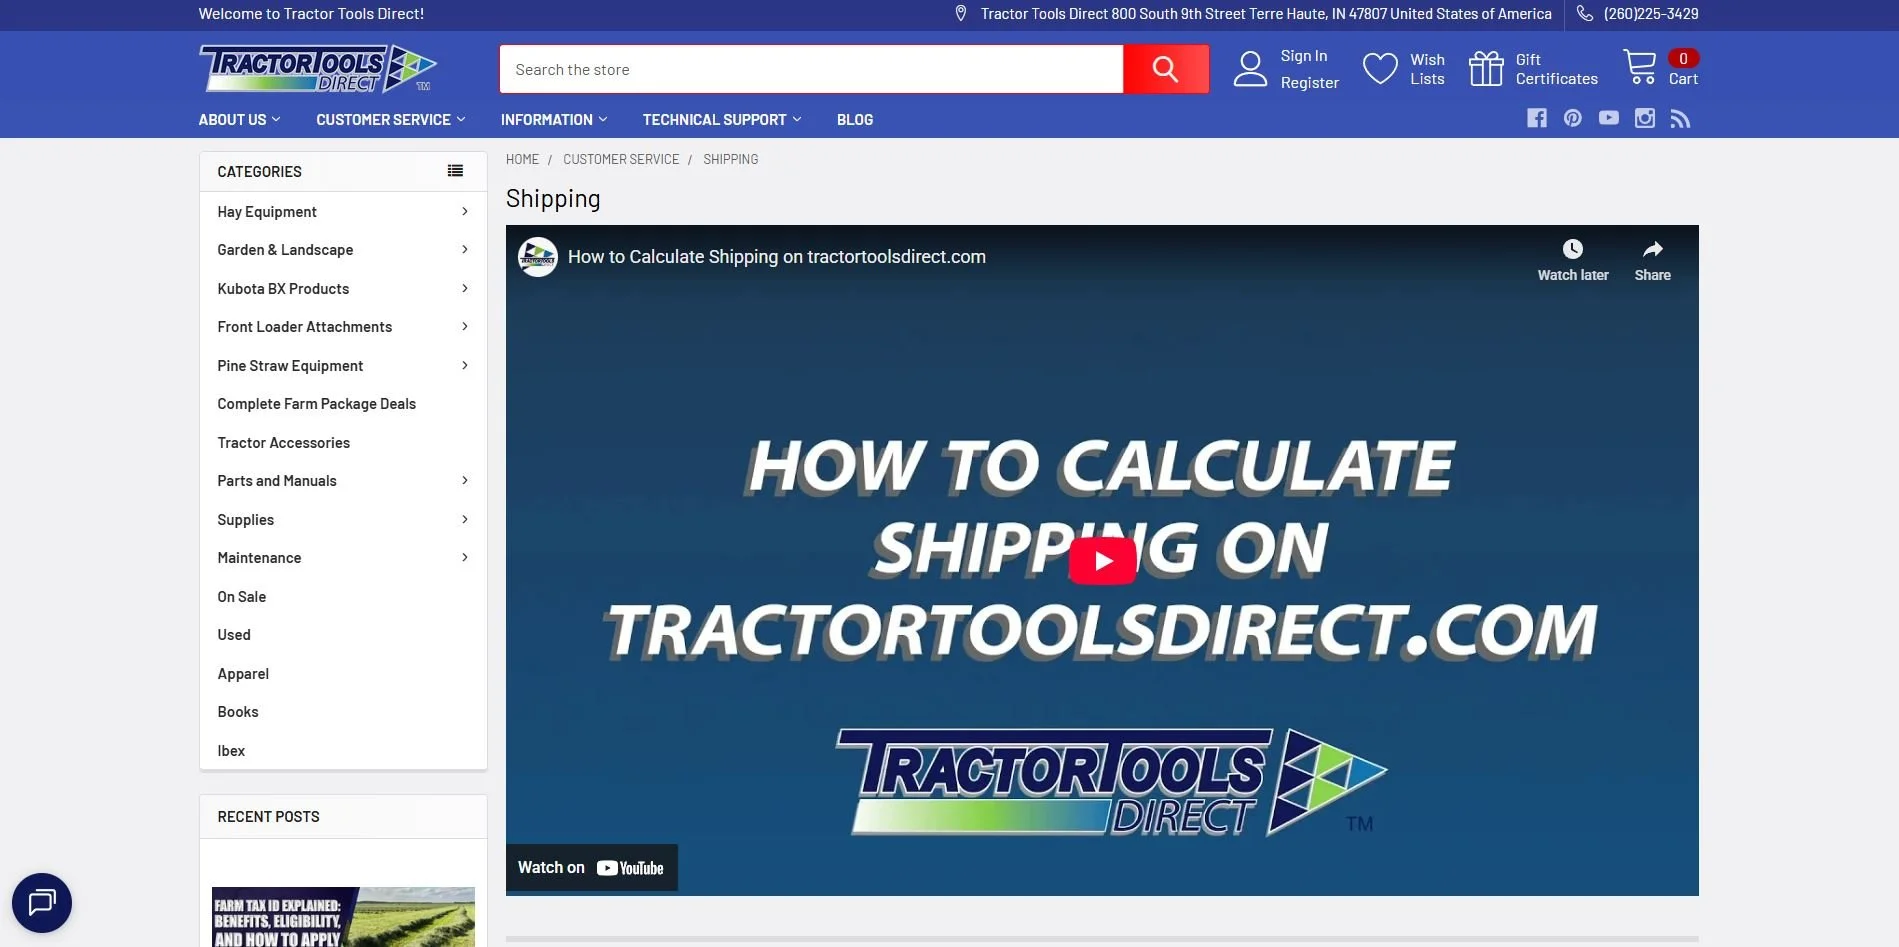The image size is (1899, 947).
Task: Expand Hay Equipment category chevron
Action: coord(465,212)
